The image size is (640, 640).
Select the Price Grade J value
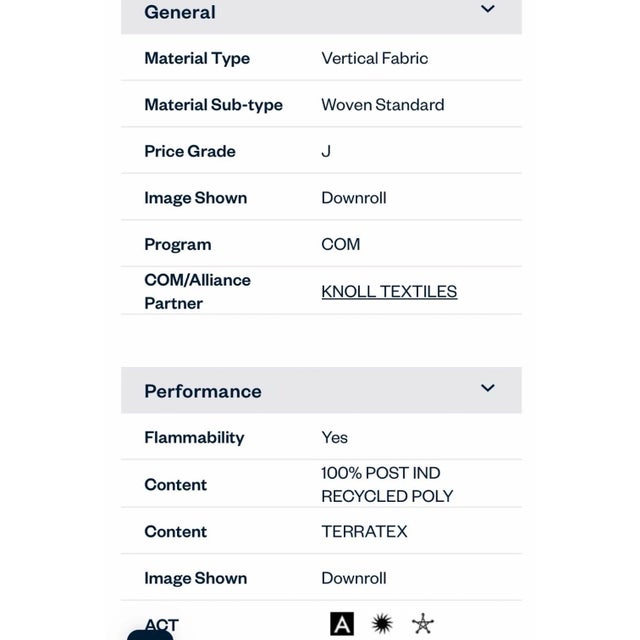(326, 151)
